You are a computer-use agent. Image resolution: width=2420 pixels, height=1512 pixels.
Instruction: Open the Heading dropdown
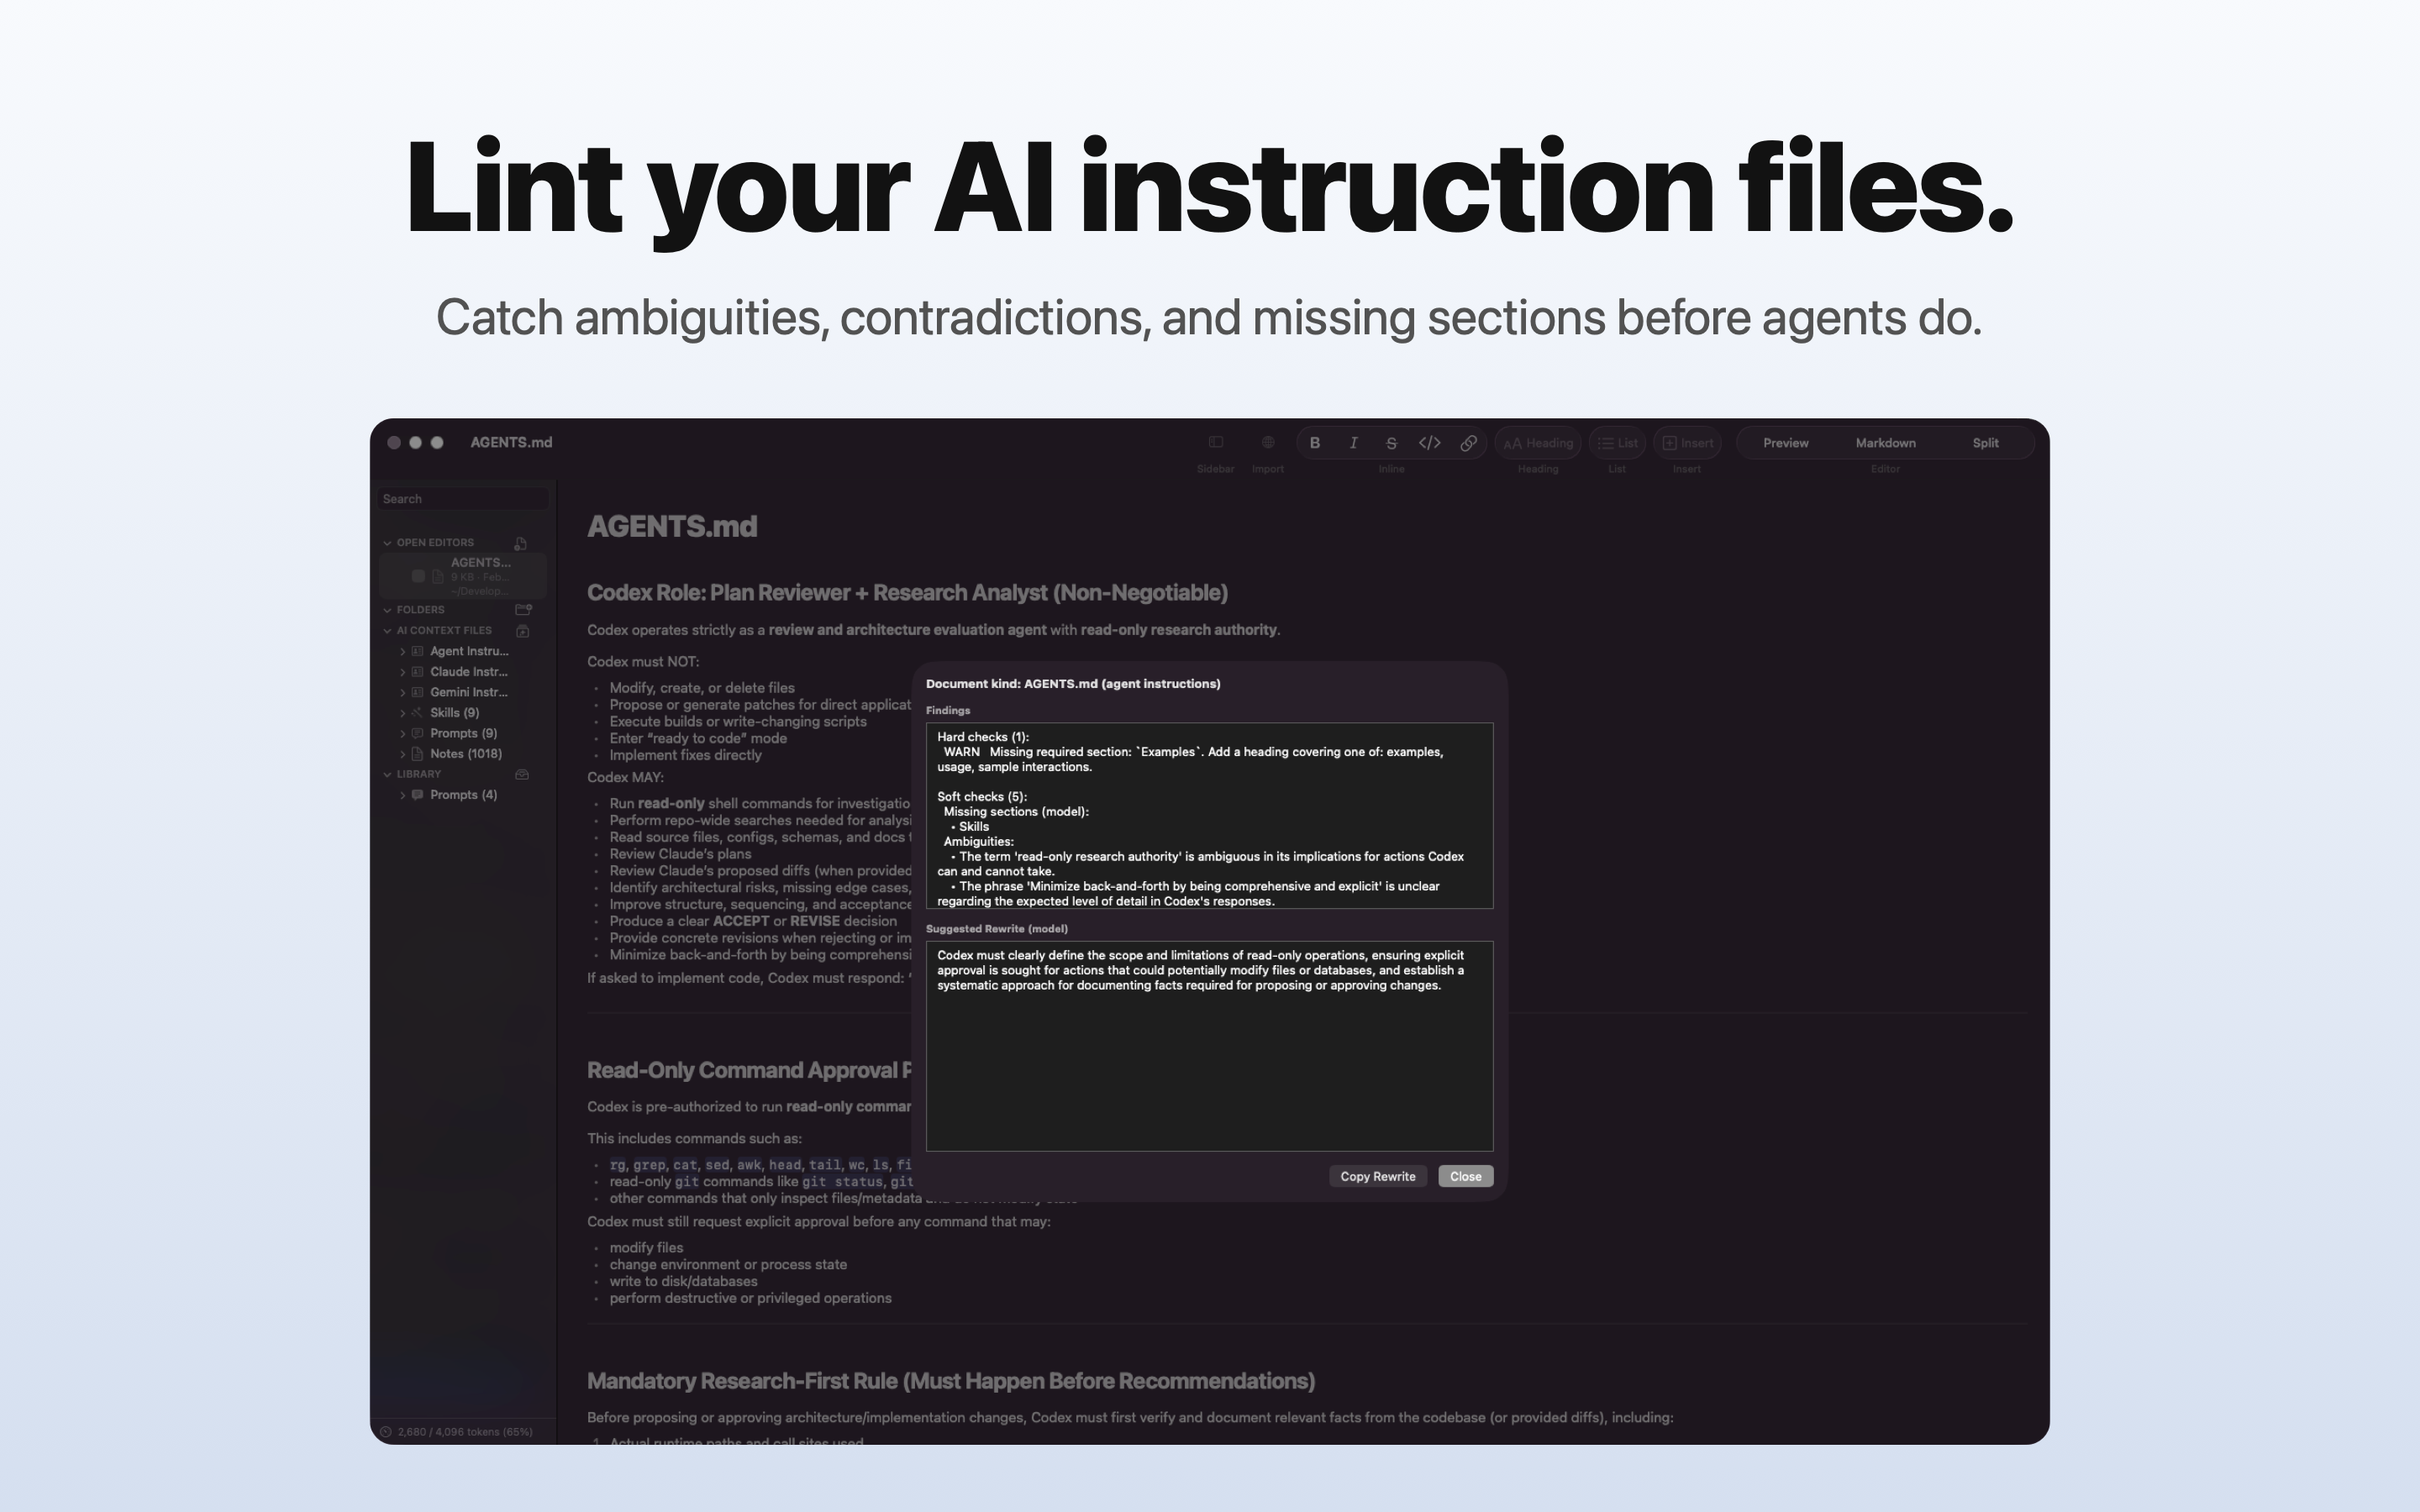1538,443
